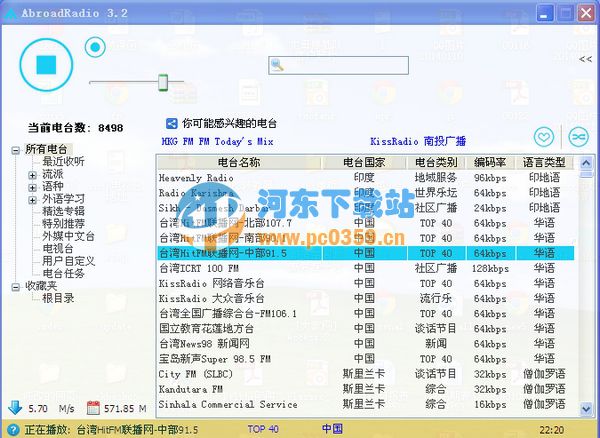Select KissRadio 网络音乐台 station
The width and height of the screenshot is (600, 438).
pyautogui.click(x=365, y=283)
